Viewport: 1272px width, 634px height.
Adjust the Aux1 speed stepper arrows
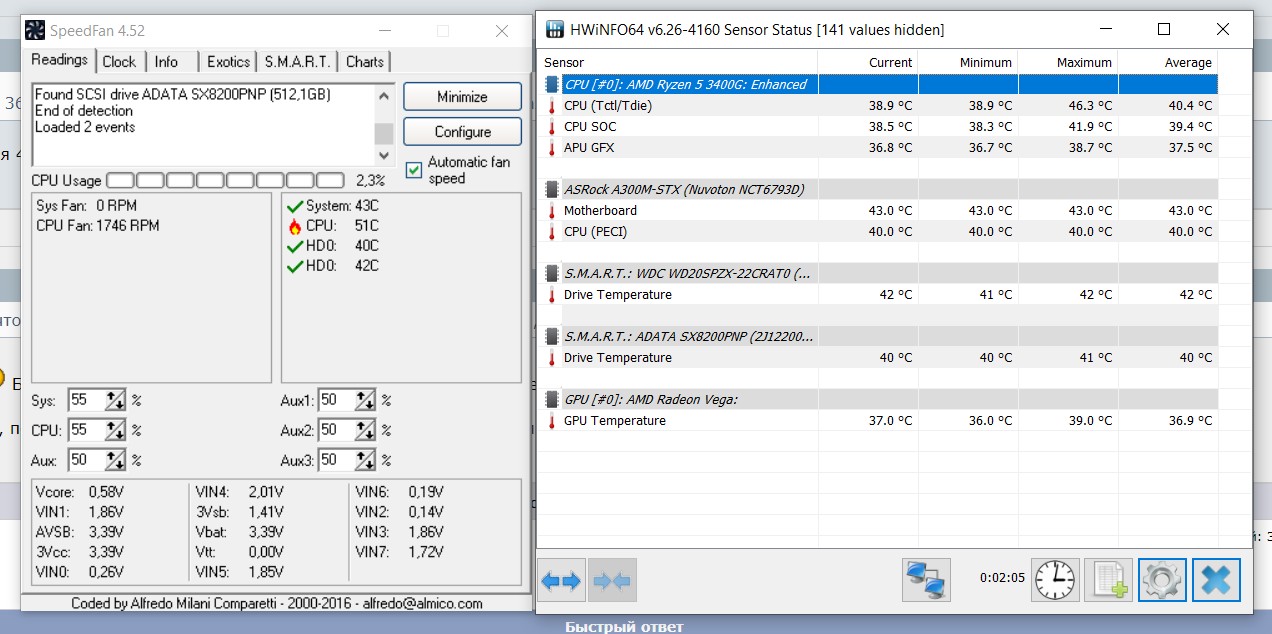click(365, 400)
